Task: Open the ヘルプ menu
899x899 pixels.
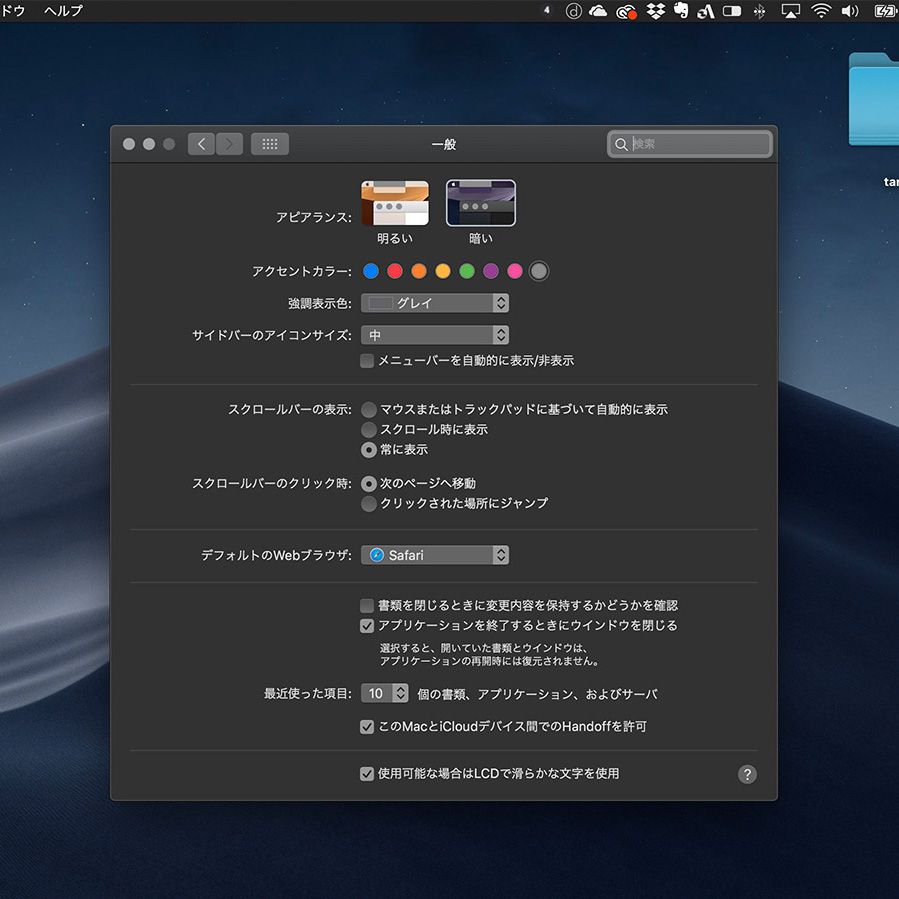Action: (x=64, y=11)
